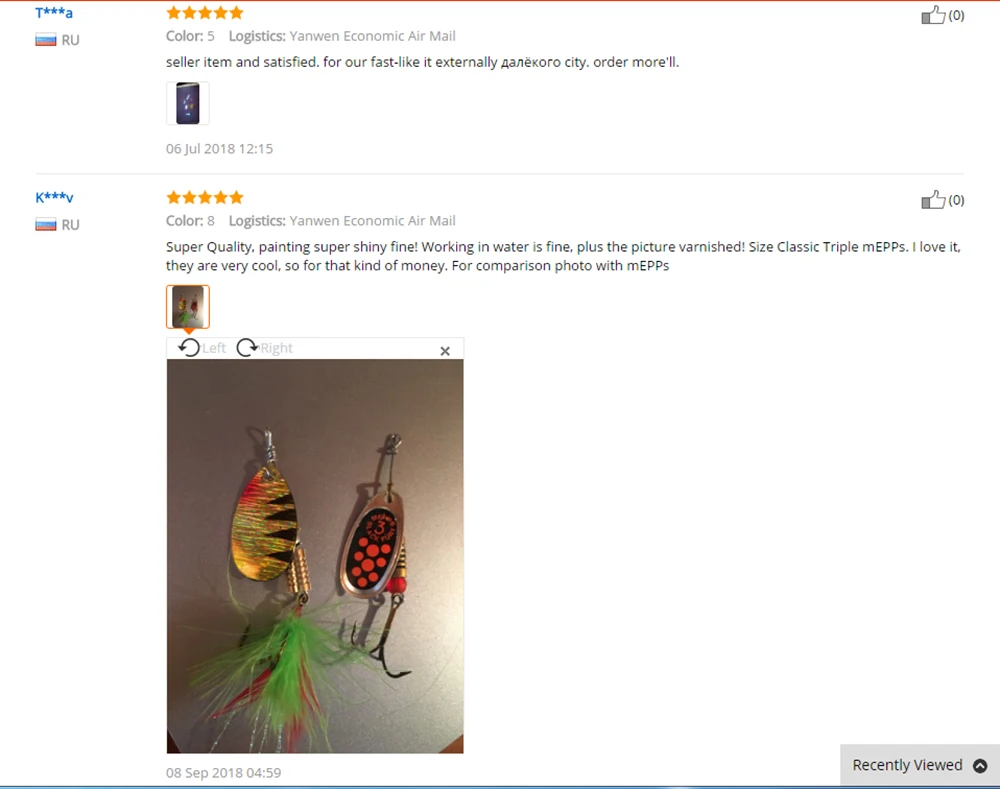Open the phone photo thumbnail in T***a's review
The width and height of the screenshot is (1000, 789).
click(x=188, y=103)
